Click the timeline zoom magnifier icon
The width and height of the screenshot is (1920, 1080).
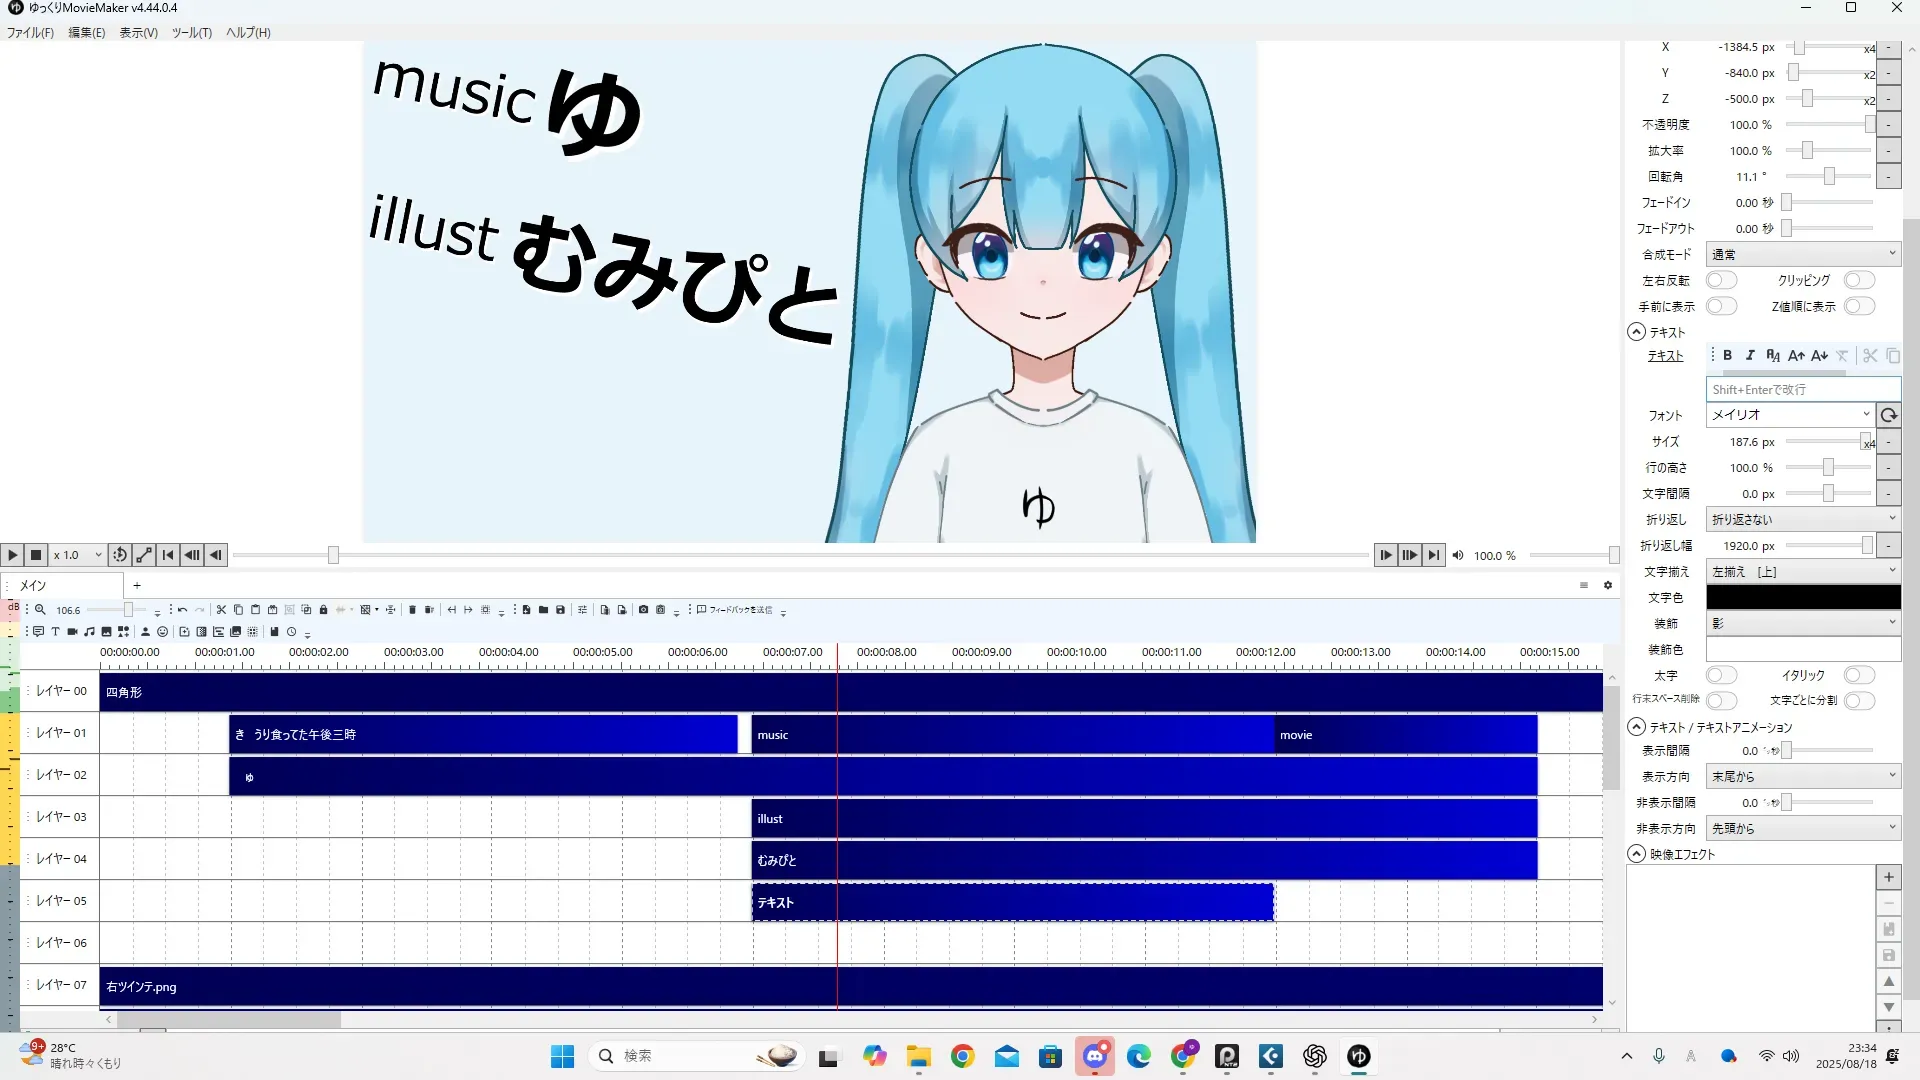40,610
